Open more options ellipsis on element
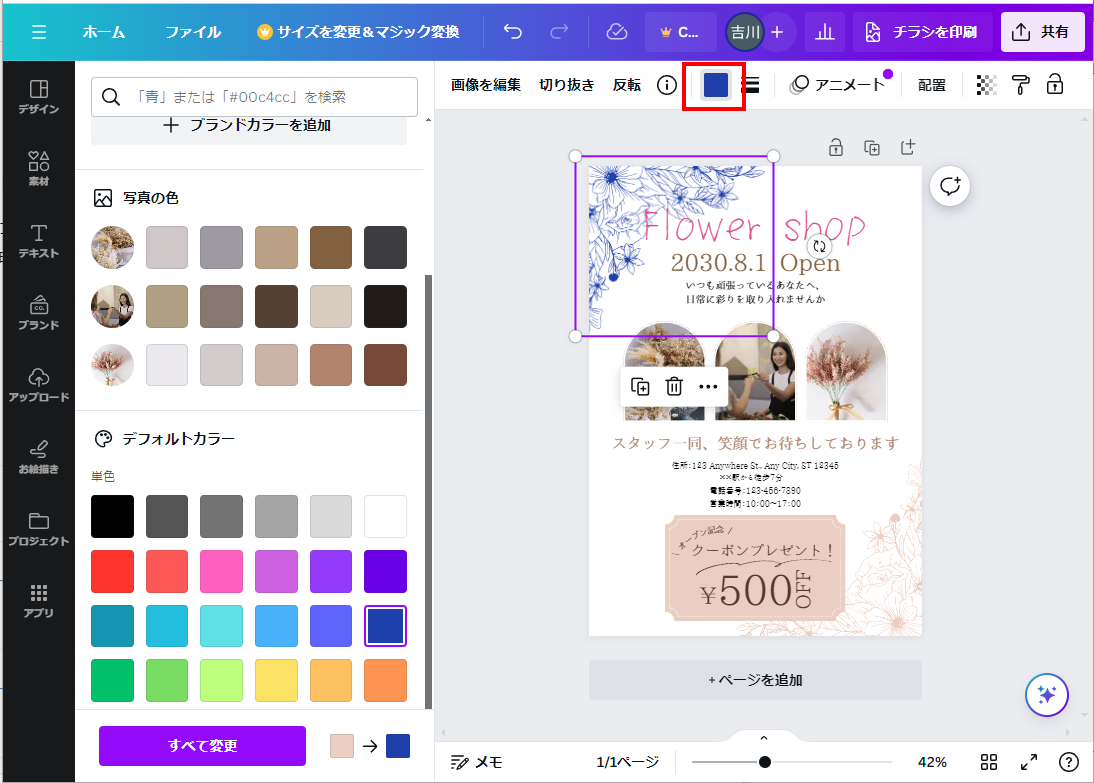Image resolution: width=1094 pixels, height=783 pixels. [x=708, y=387]
